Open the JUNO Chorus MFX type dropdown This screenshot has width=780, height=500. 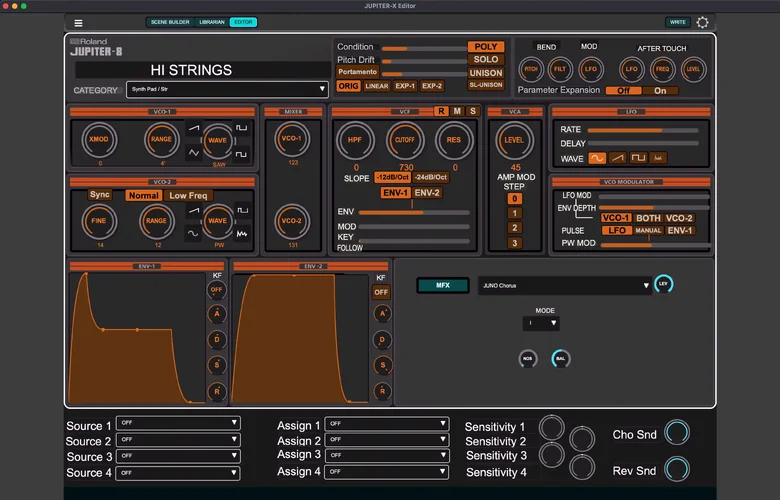click(x=565, y=286)
